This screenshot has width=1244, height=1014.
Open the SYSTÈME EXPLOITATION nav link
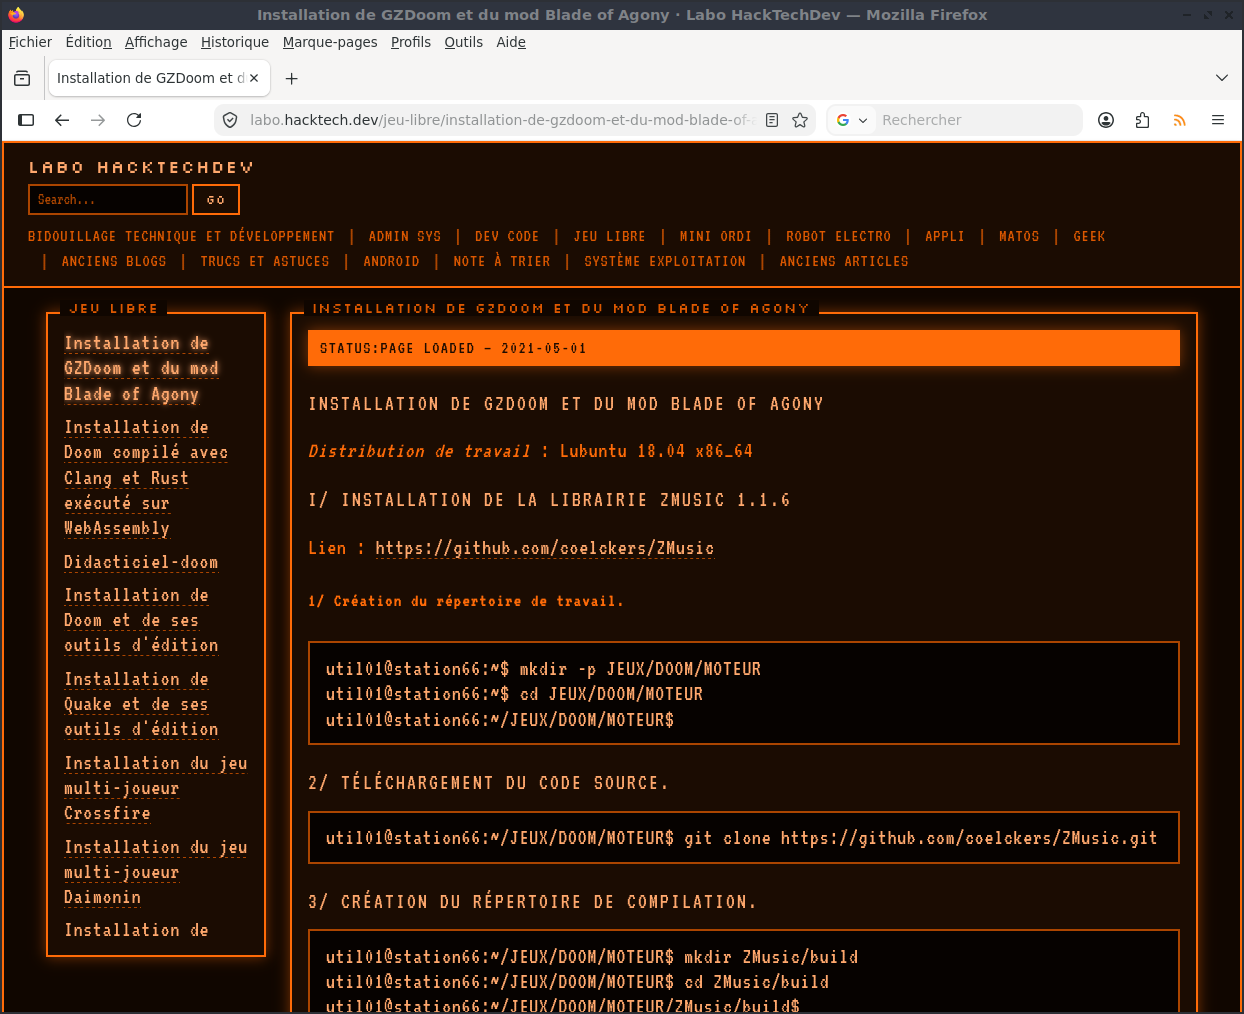tap(665, 261)
